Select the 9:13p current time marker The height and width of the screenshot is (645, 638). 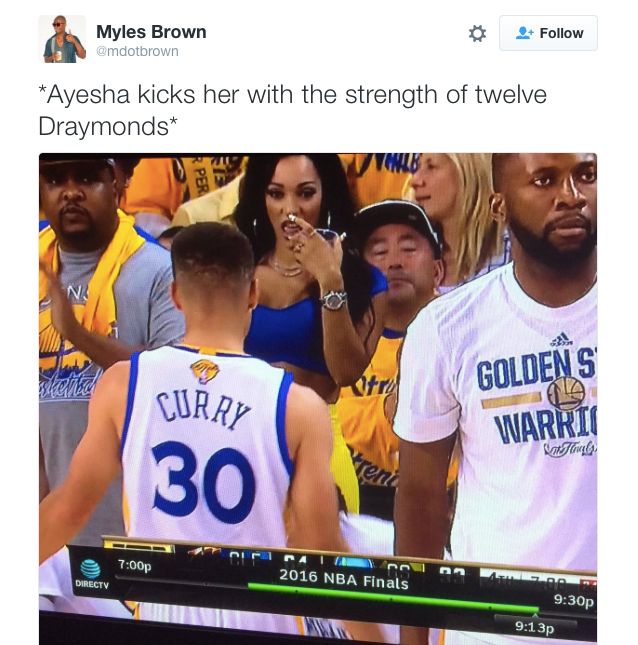[x=534, y=627]
